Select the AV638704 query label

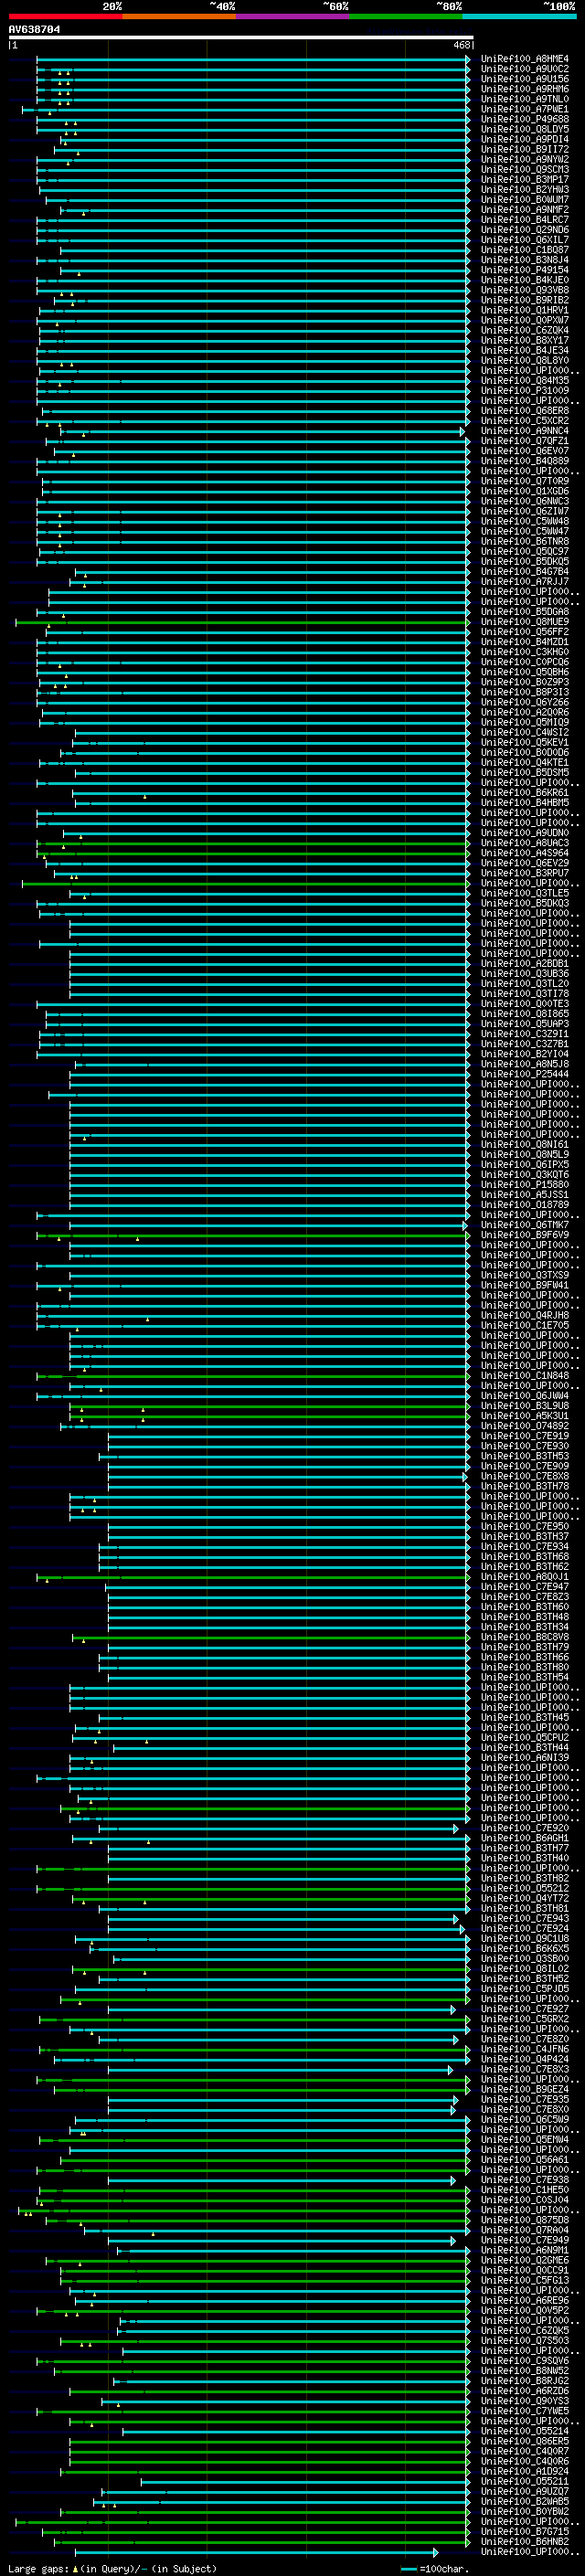(34, 30)
